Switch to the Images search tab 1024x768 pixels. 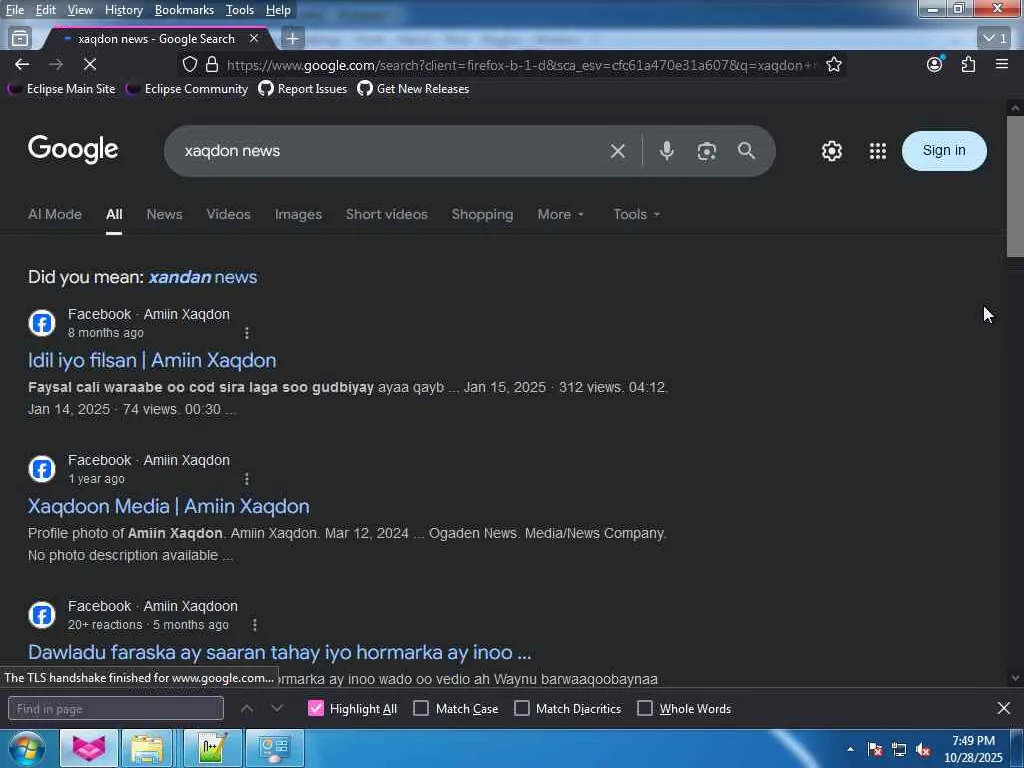[x=298, y=214]
